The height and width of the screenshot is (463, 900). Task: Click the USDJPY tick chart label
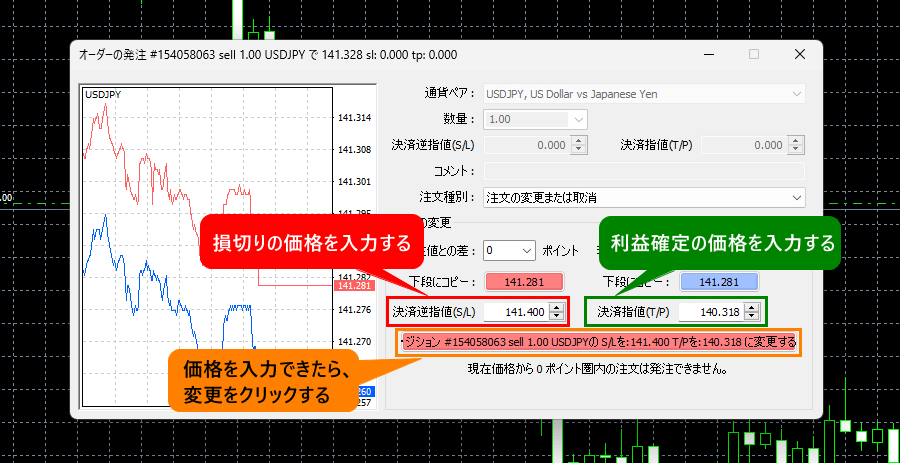point(103,95)
